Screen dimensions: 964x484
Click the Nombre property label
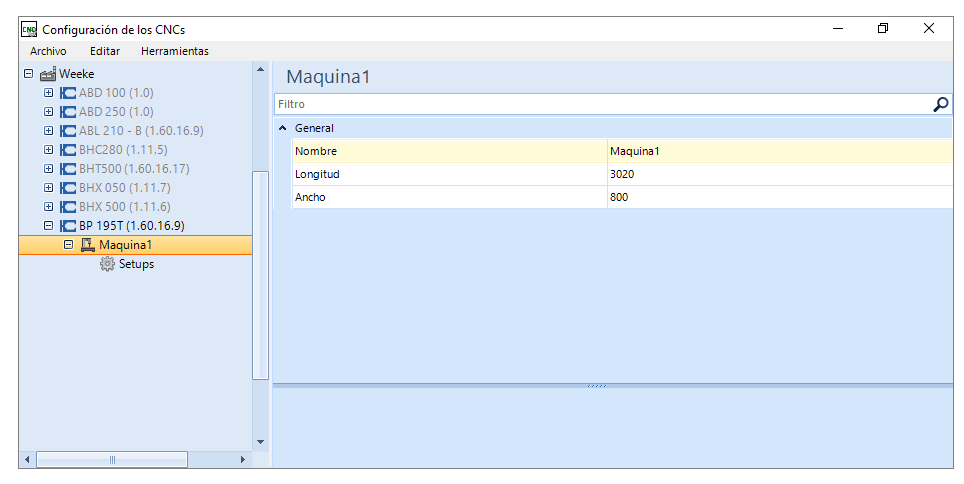(x=316, y=151)
